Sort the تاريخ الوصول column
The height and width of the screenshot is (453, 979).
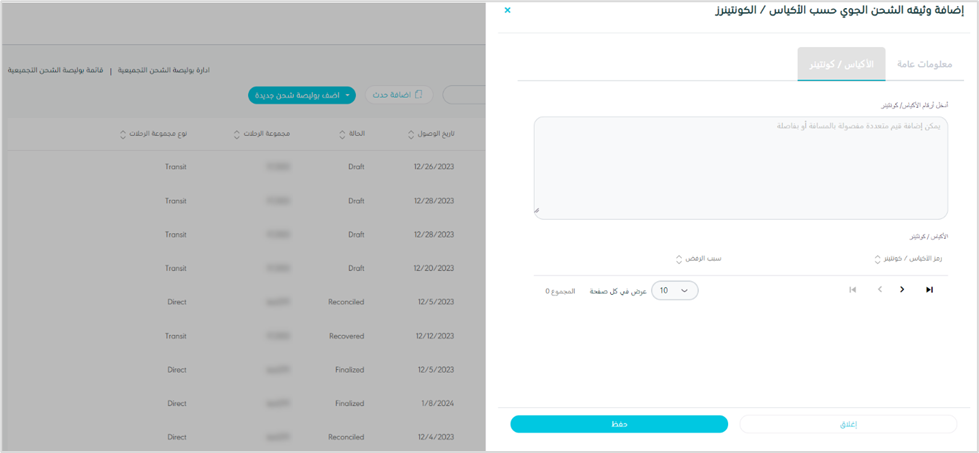(411, 134)
